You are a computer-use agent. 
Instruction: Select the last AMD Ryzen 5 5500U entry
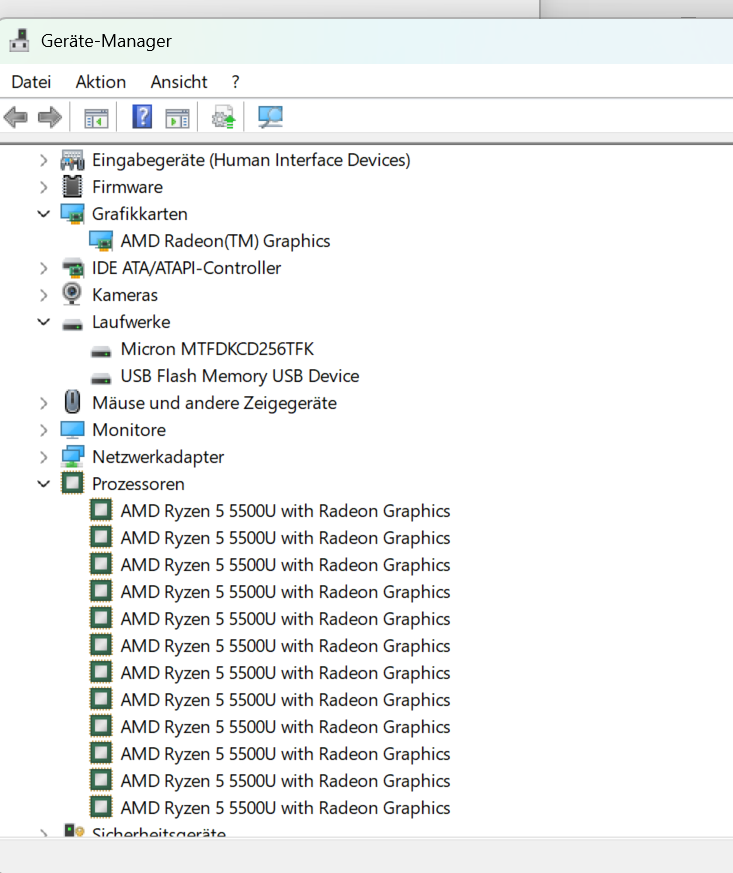[x=286, y=808]
